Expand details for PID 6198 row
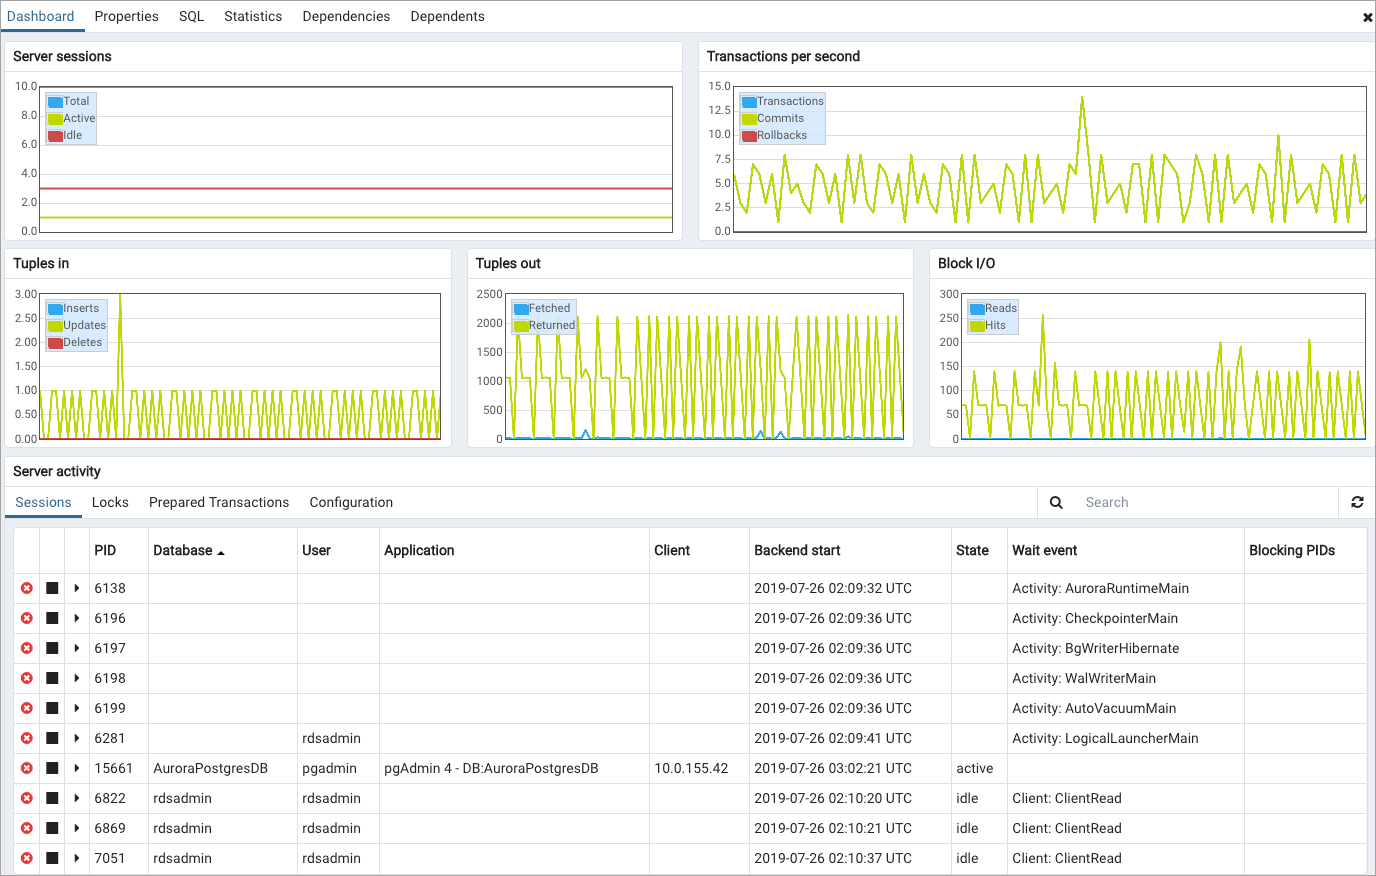 (77, 678)
